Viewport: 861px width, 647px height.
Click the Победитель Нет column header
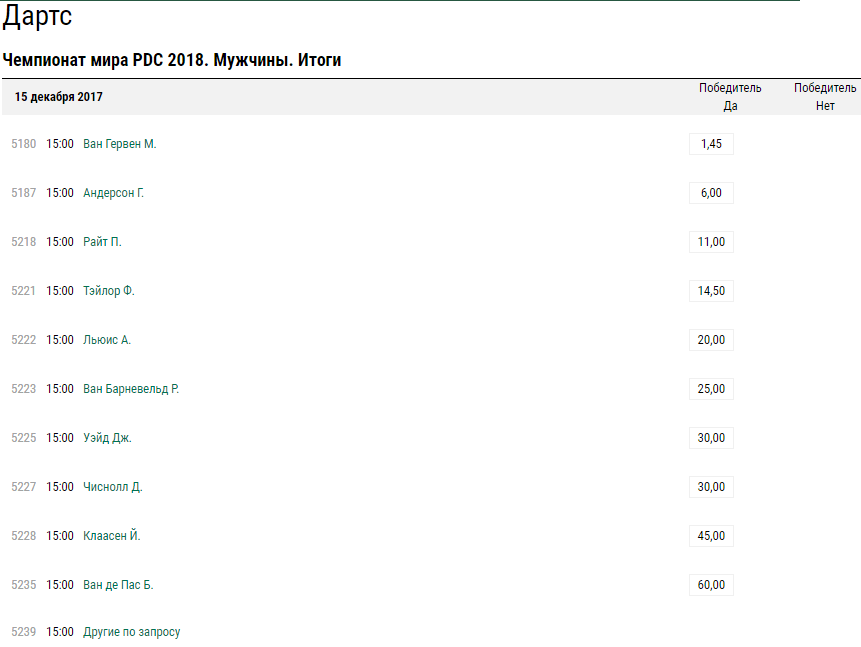pos(825,97)
